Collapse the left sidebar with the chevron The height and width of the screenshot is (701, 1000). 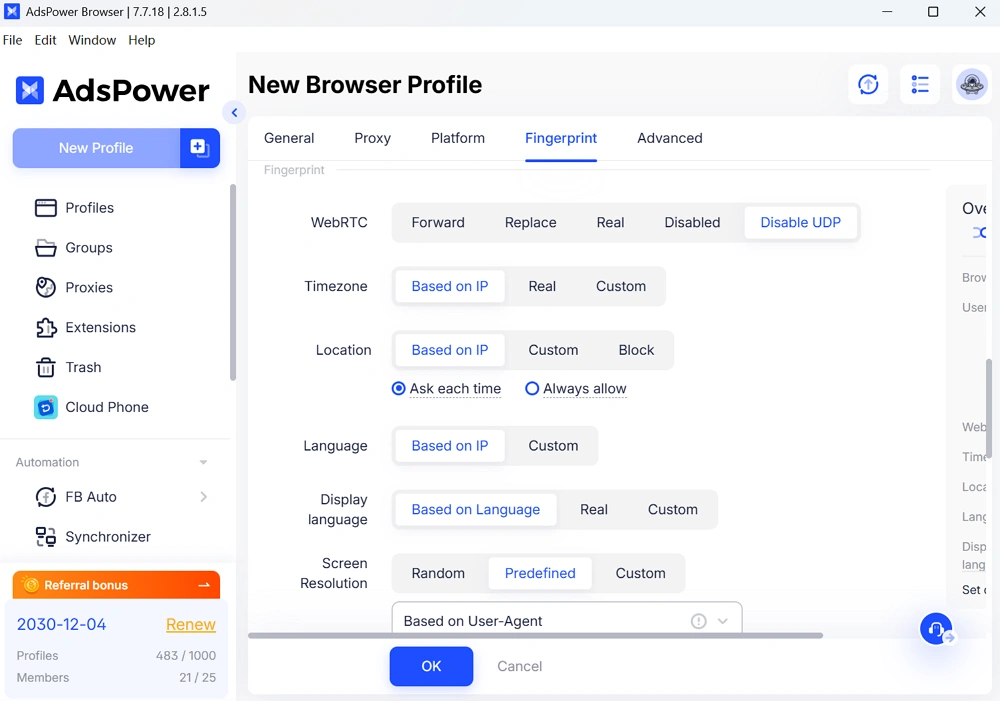234,112
